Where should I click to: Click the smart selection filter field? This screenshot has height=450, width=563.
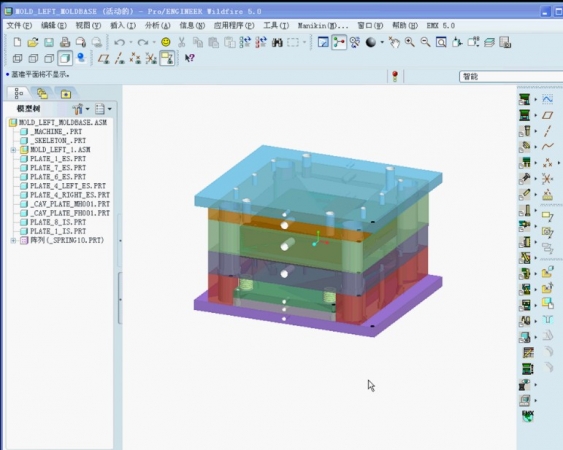click(x=511, y=76)
